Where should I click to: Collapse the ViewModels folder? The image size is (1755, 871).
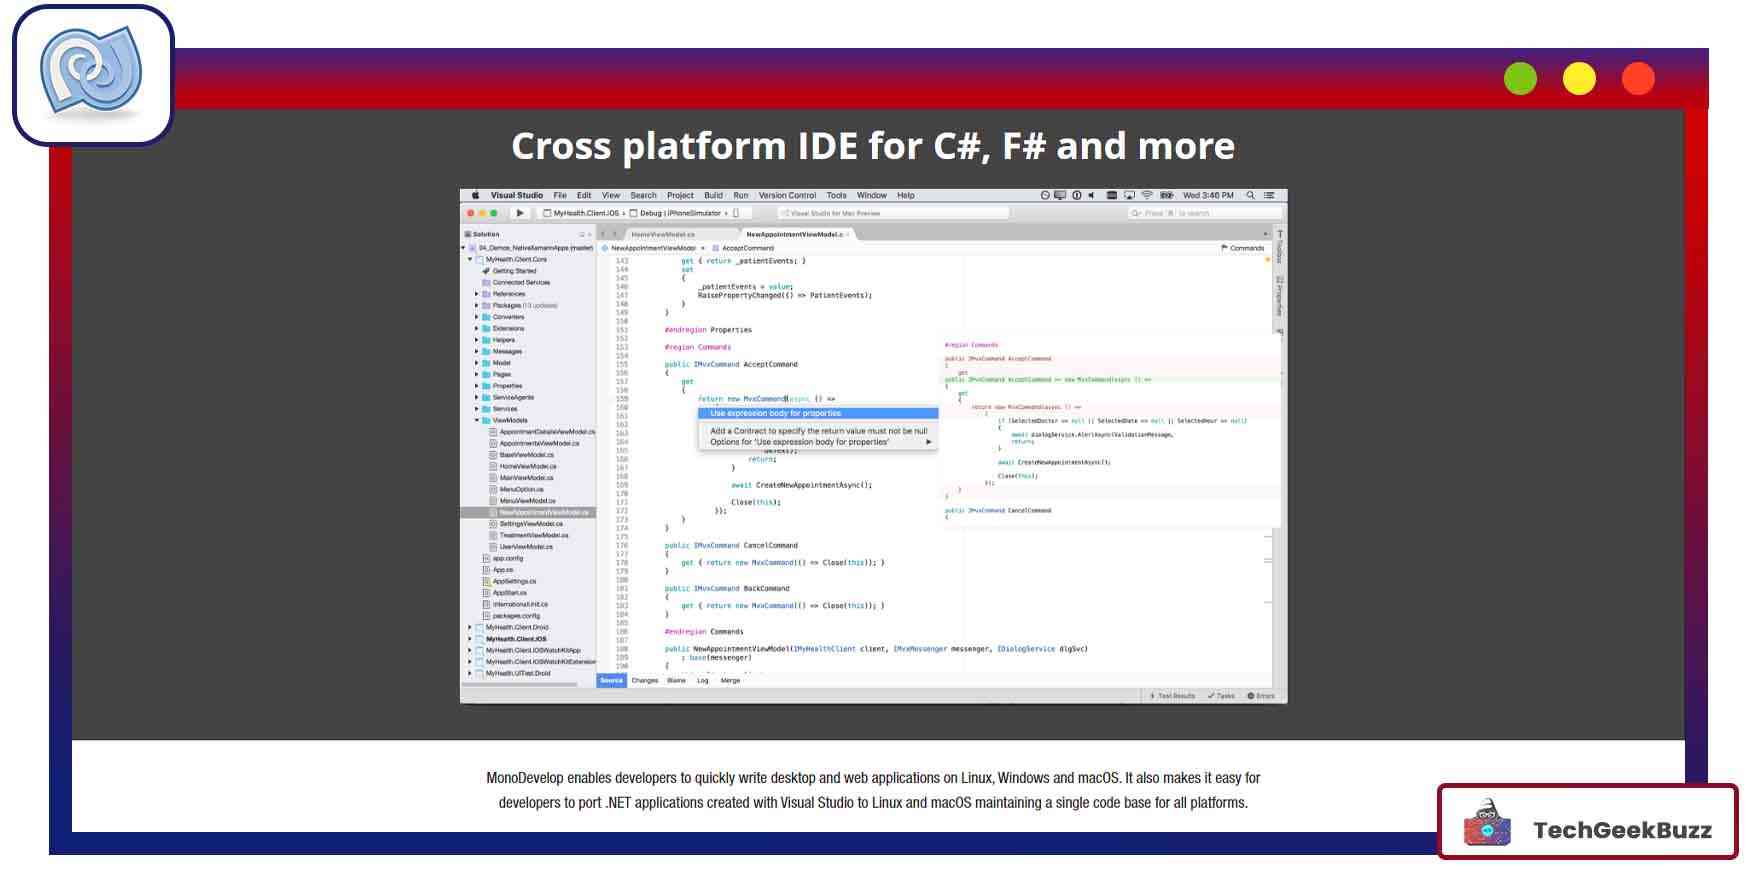(x=476, y=421)
